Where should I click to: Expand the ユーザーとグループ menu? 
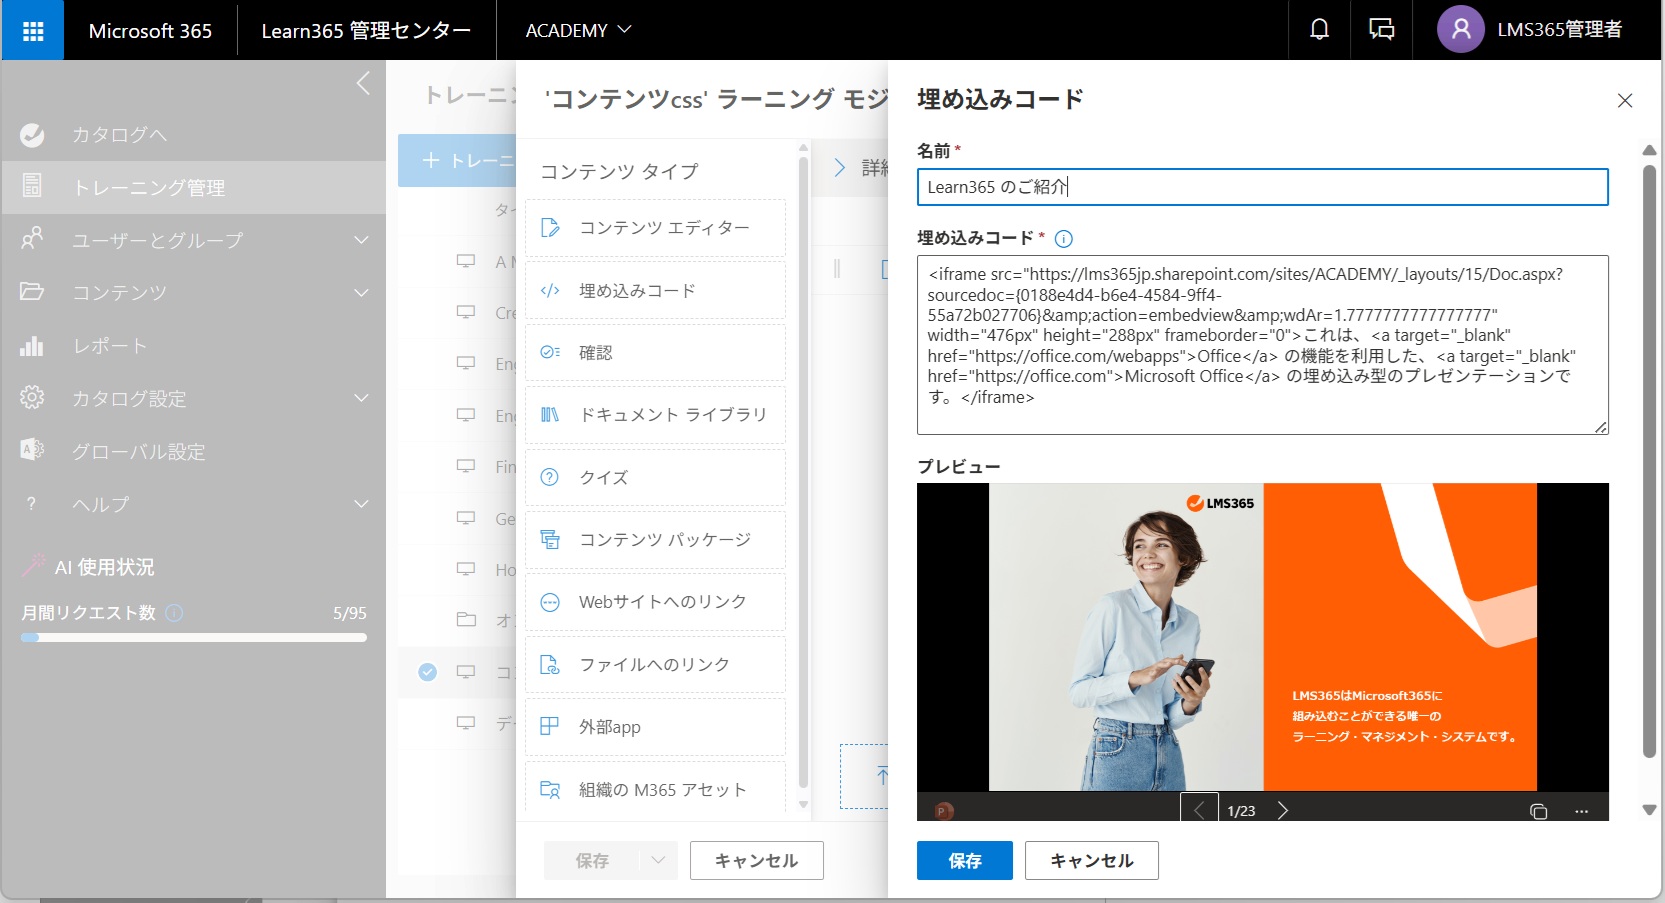tap(362, 240)
